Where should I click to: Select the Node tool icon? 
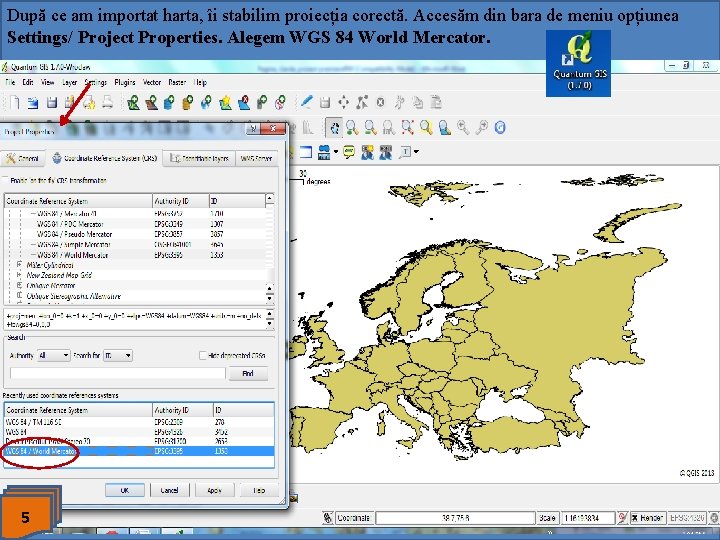point(362,102)
